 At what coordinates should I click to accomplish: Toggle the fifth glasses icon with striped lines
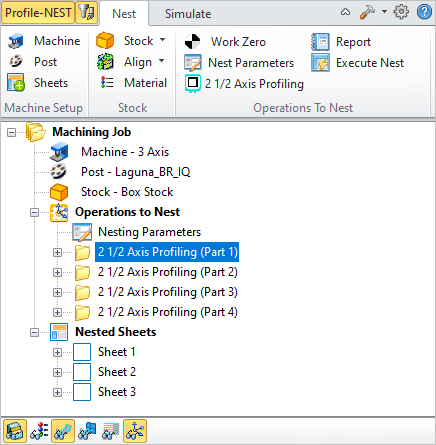(x=111, y=431)
